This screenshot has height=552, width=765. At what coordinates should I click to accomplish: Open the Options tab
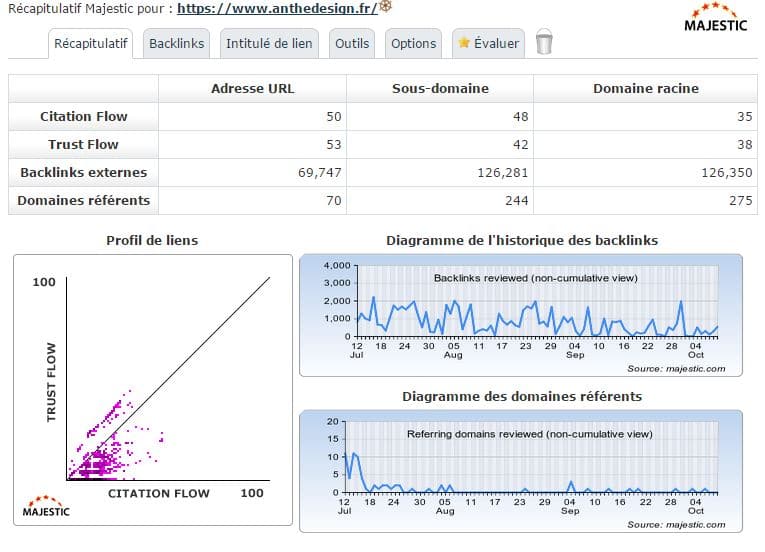click(414, 43)
